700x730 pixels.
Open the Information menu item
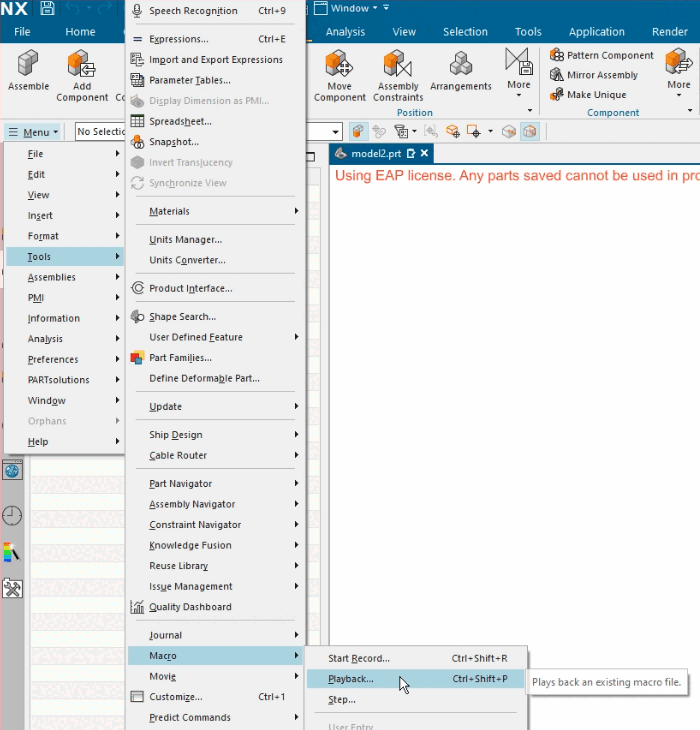point(65,318)
